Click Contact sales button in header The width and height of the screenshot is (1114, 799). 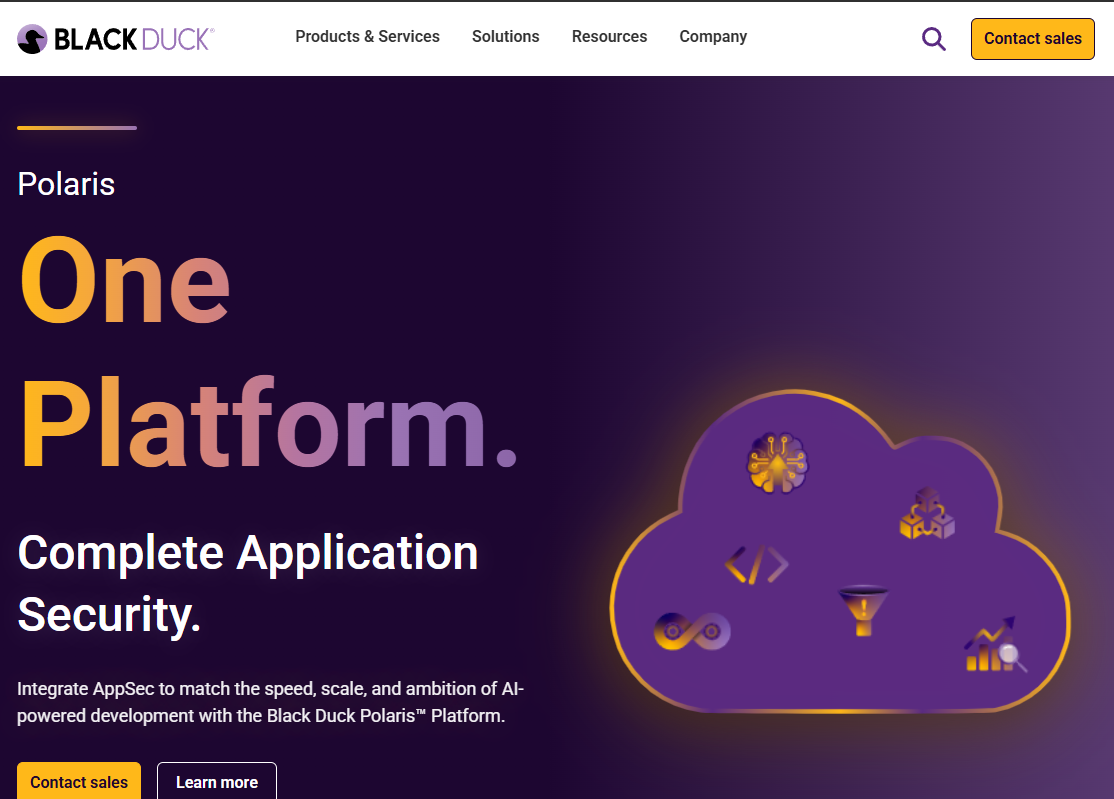pyautogui.click(x=1033, y=39)
